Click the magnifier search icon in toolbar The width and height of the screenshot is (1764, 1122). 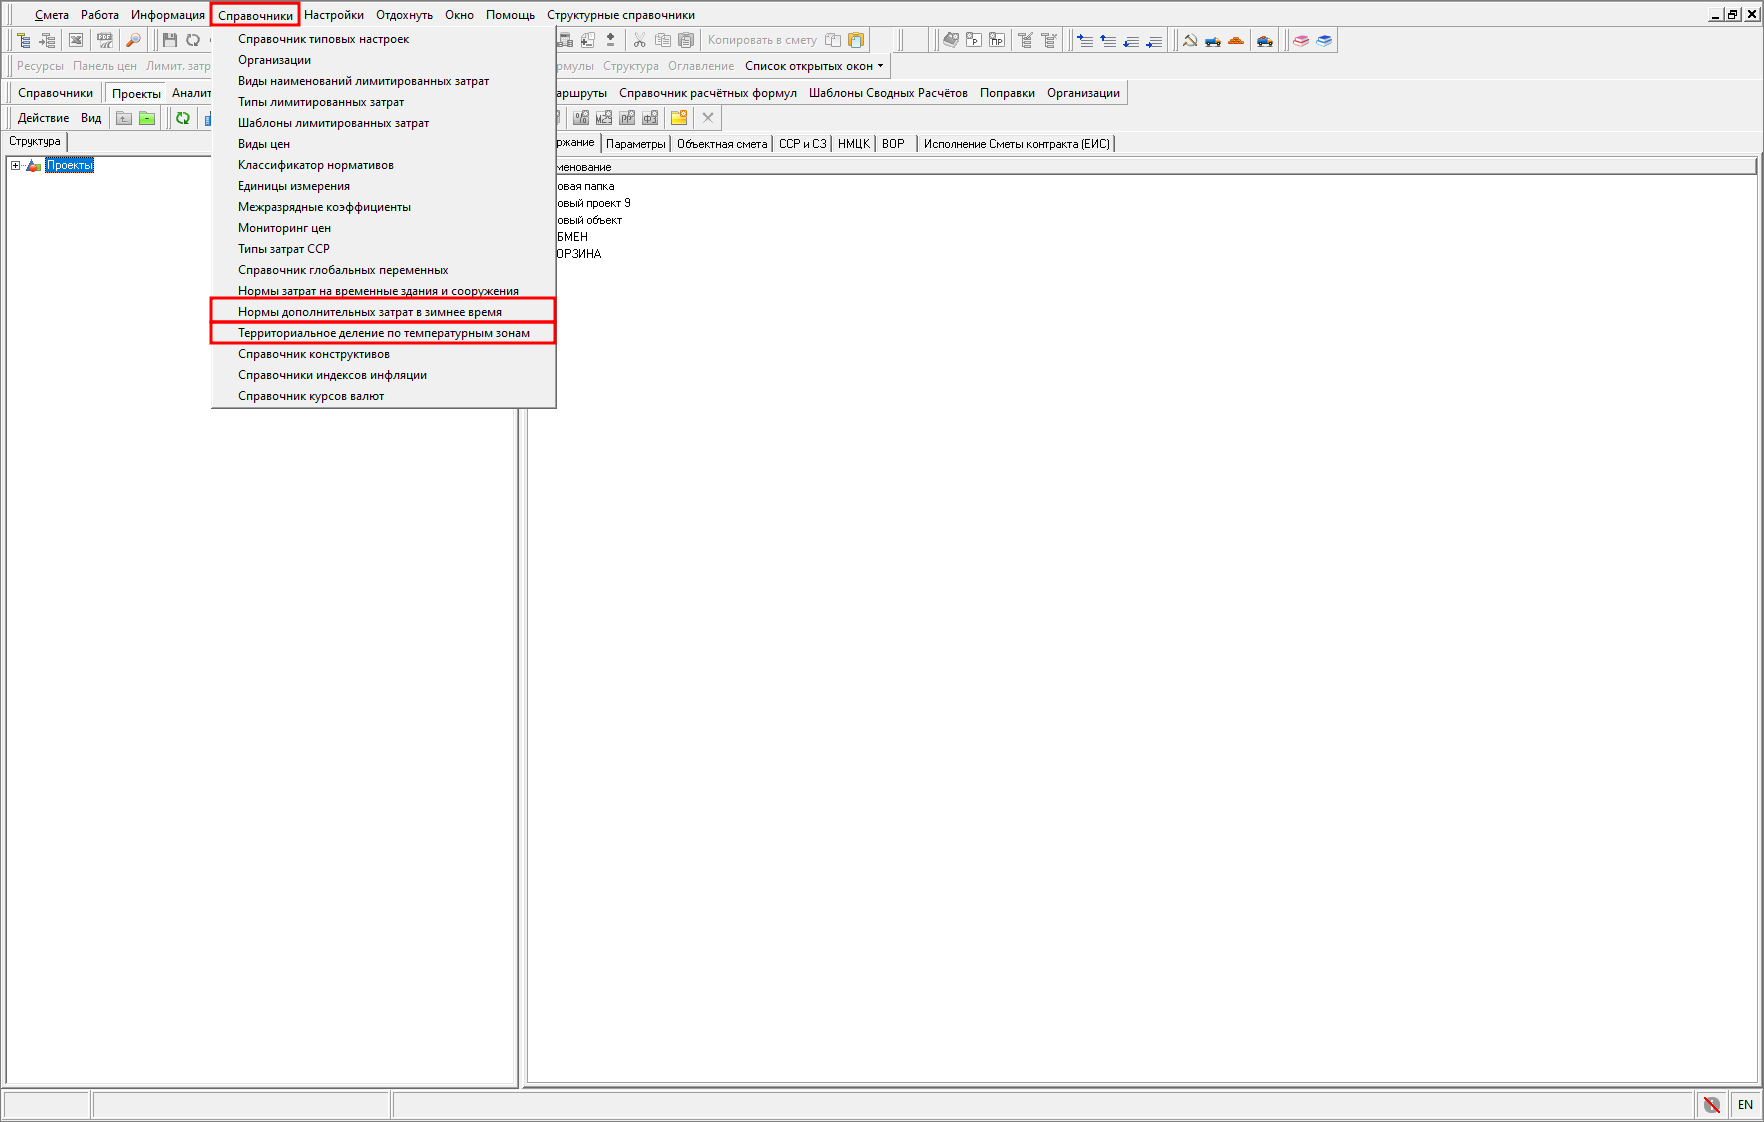[x=133, y=40]
